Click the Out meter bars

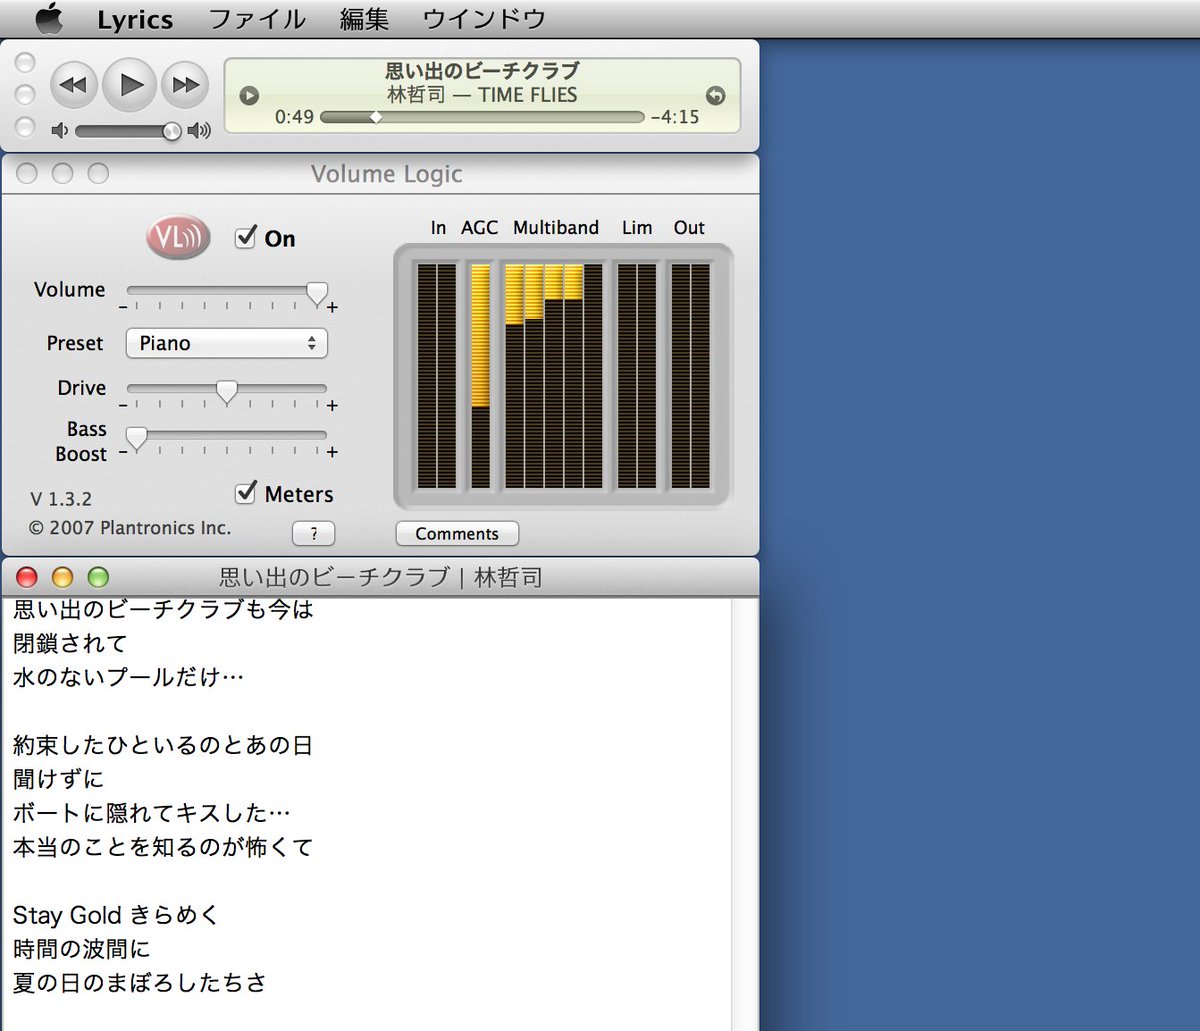[x=690, y=376]
